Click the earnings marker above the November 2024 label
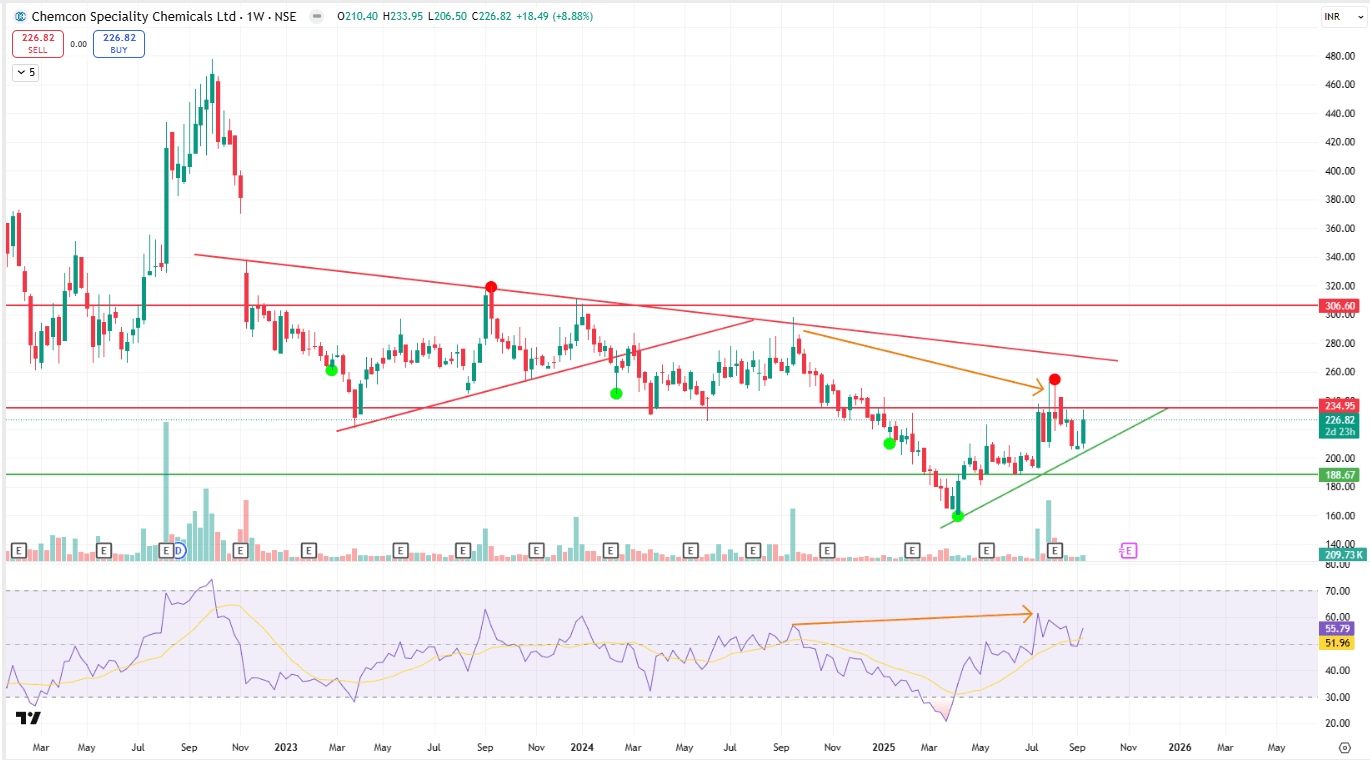This screenshot has height=760, width=1370. (x=827, y=550)
